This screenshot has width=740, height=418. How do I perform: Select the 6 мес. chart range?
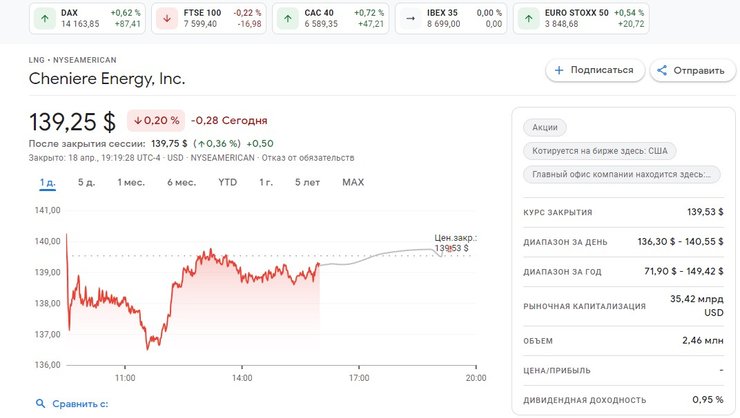point(181,182)
